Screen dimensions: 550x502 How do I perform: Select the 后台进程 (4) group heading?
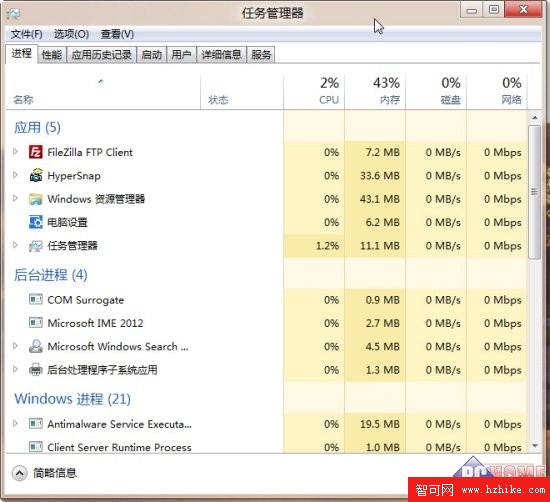51,275
